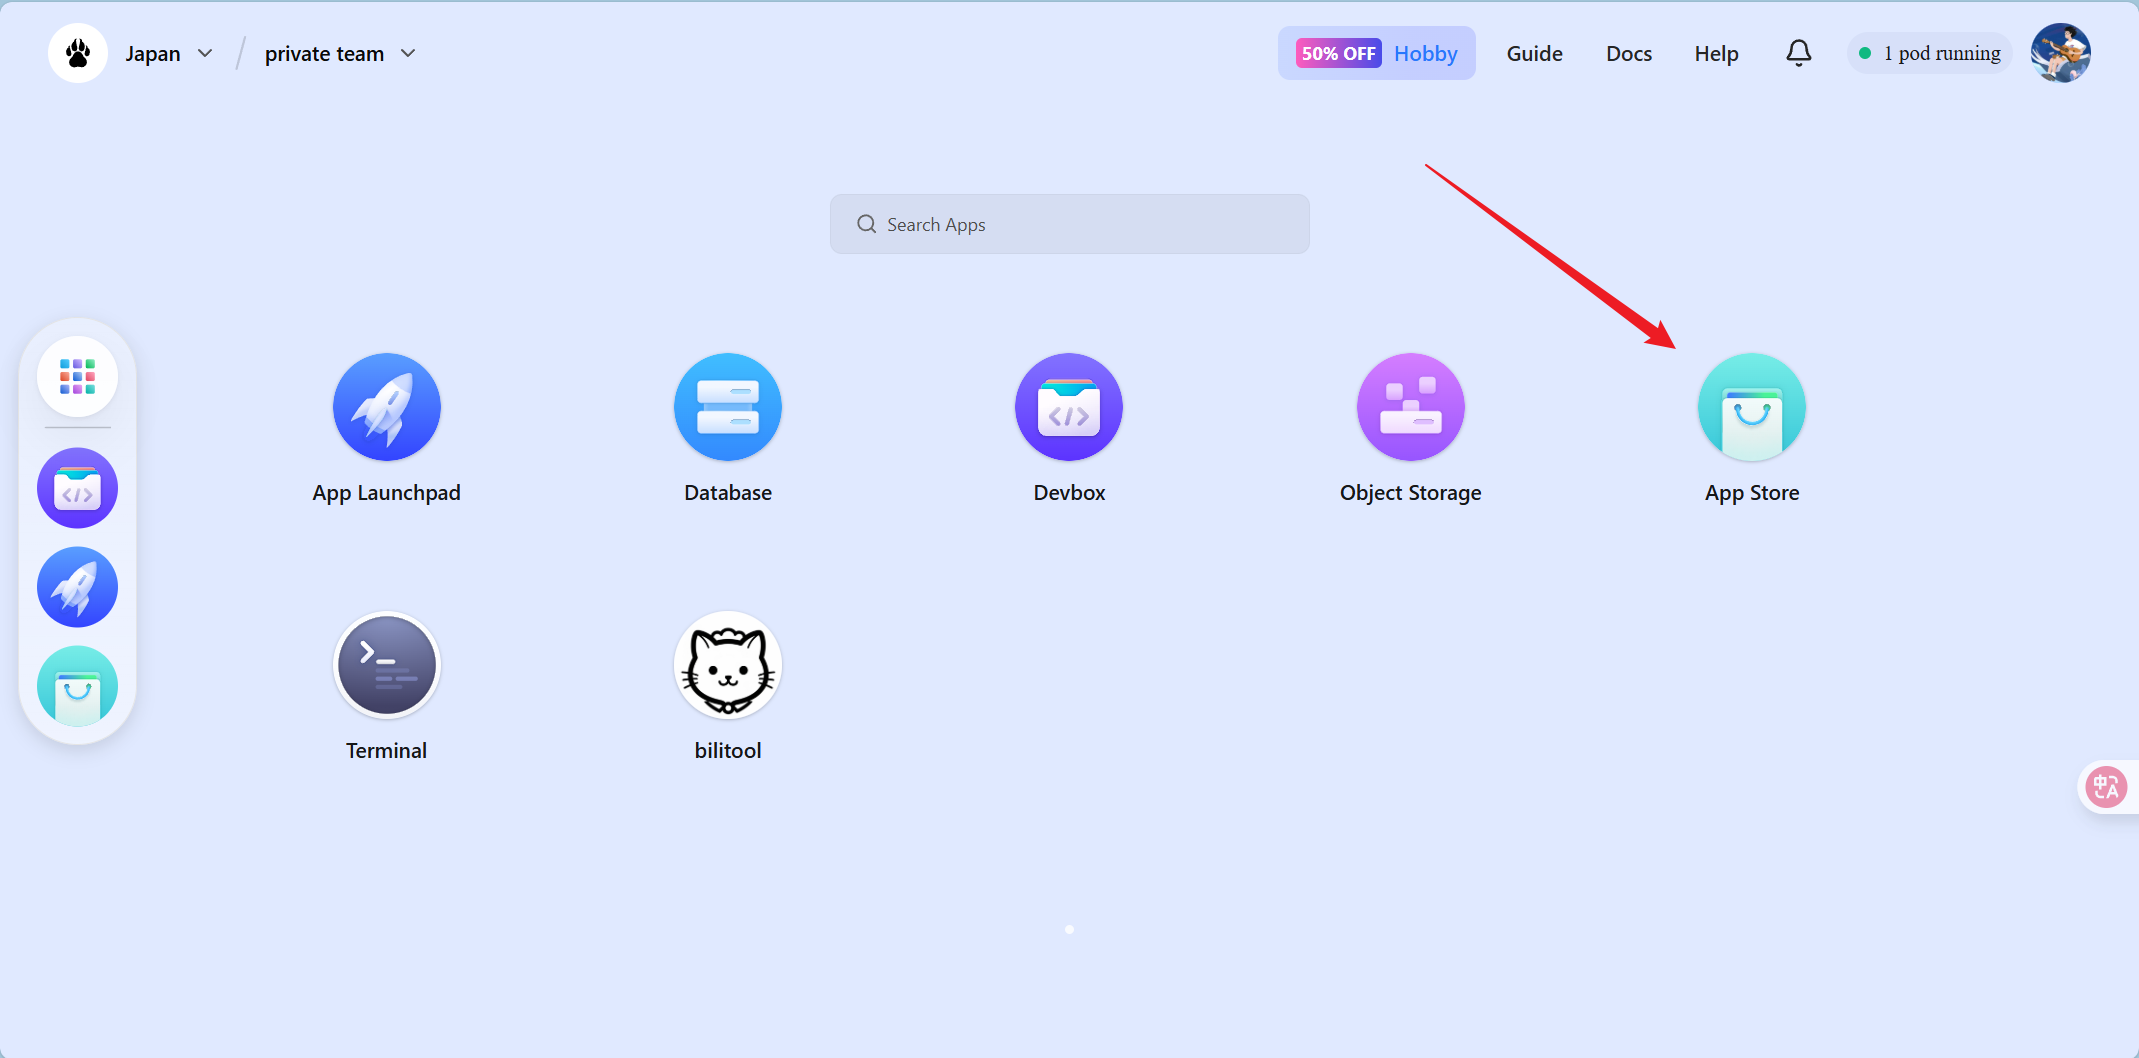Open the notification bell

click(1798, 53)
